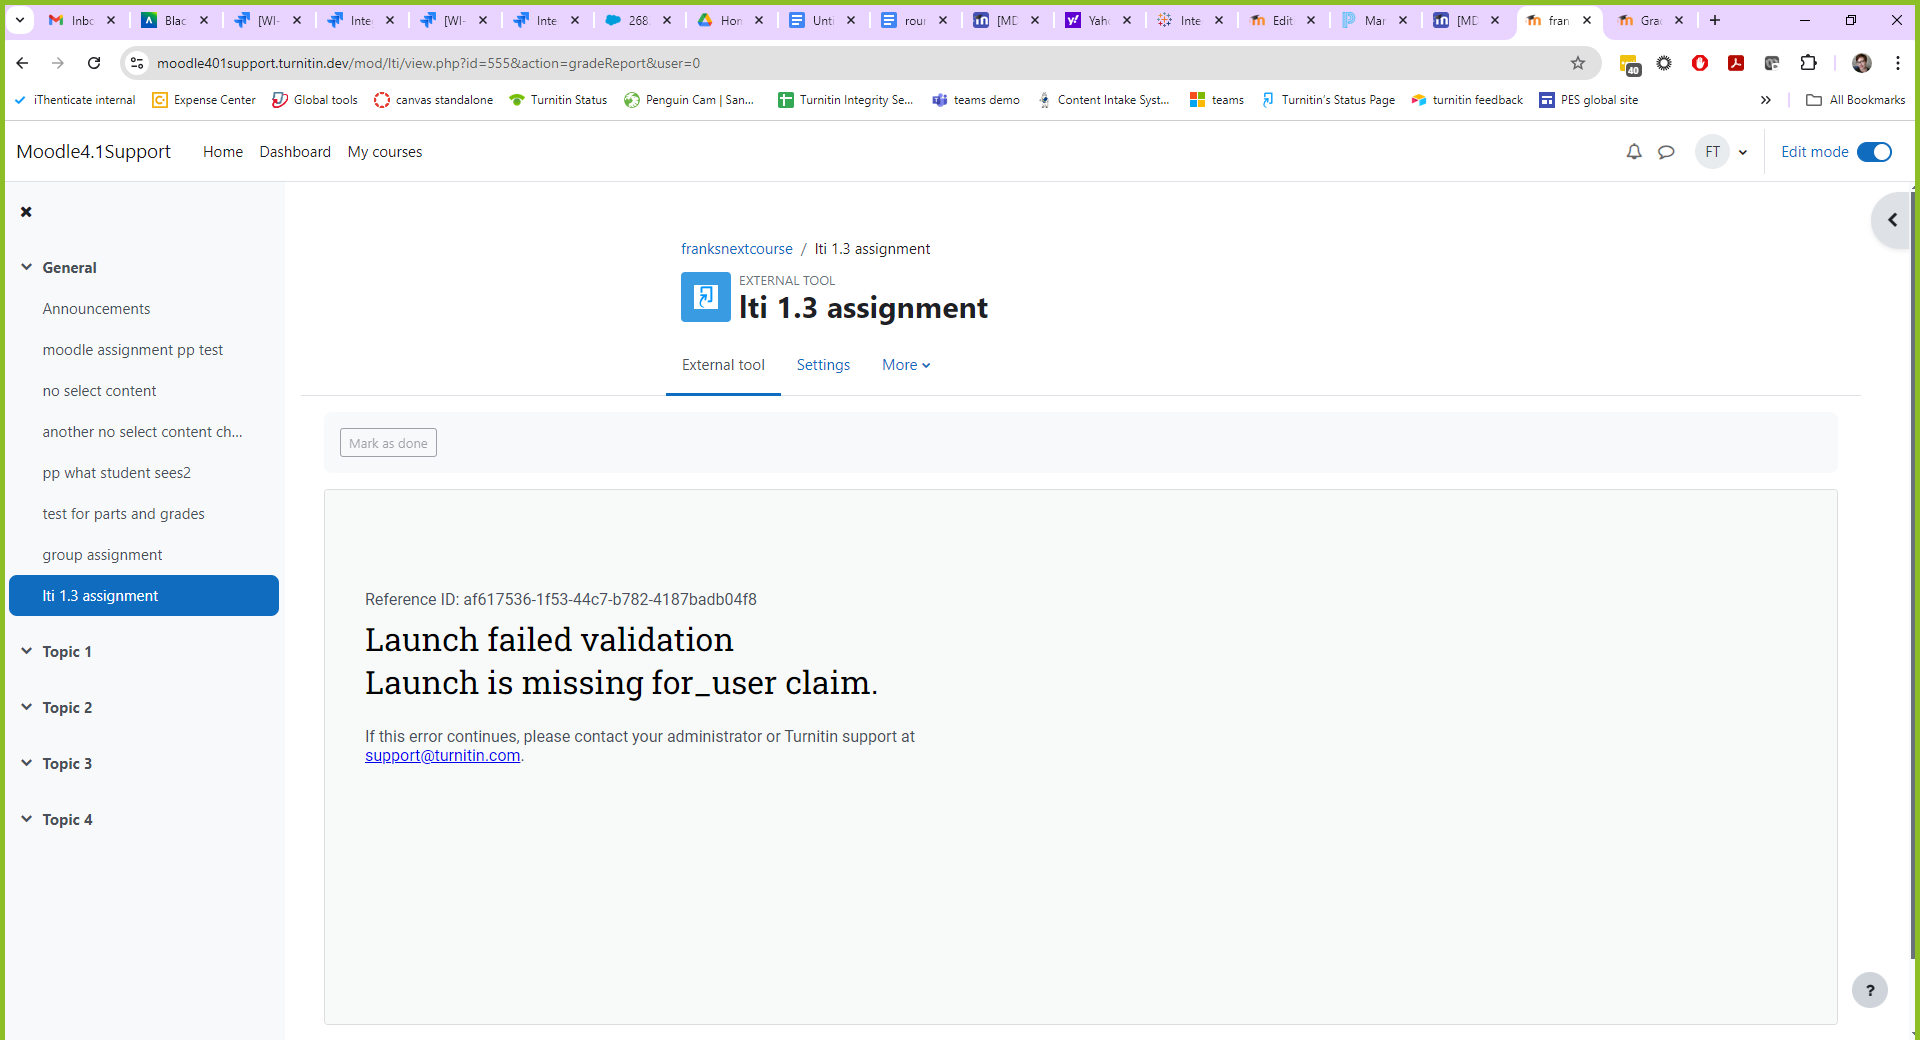Open test for parts and grades item
Screen dimensions: 1920x1040
123,514
